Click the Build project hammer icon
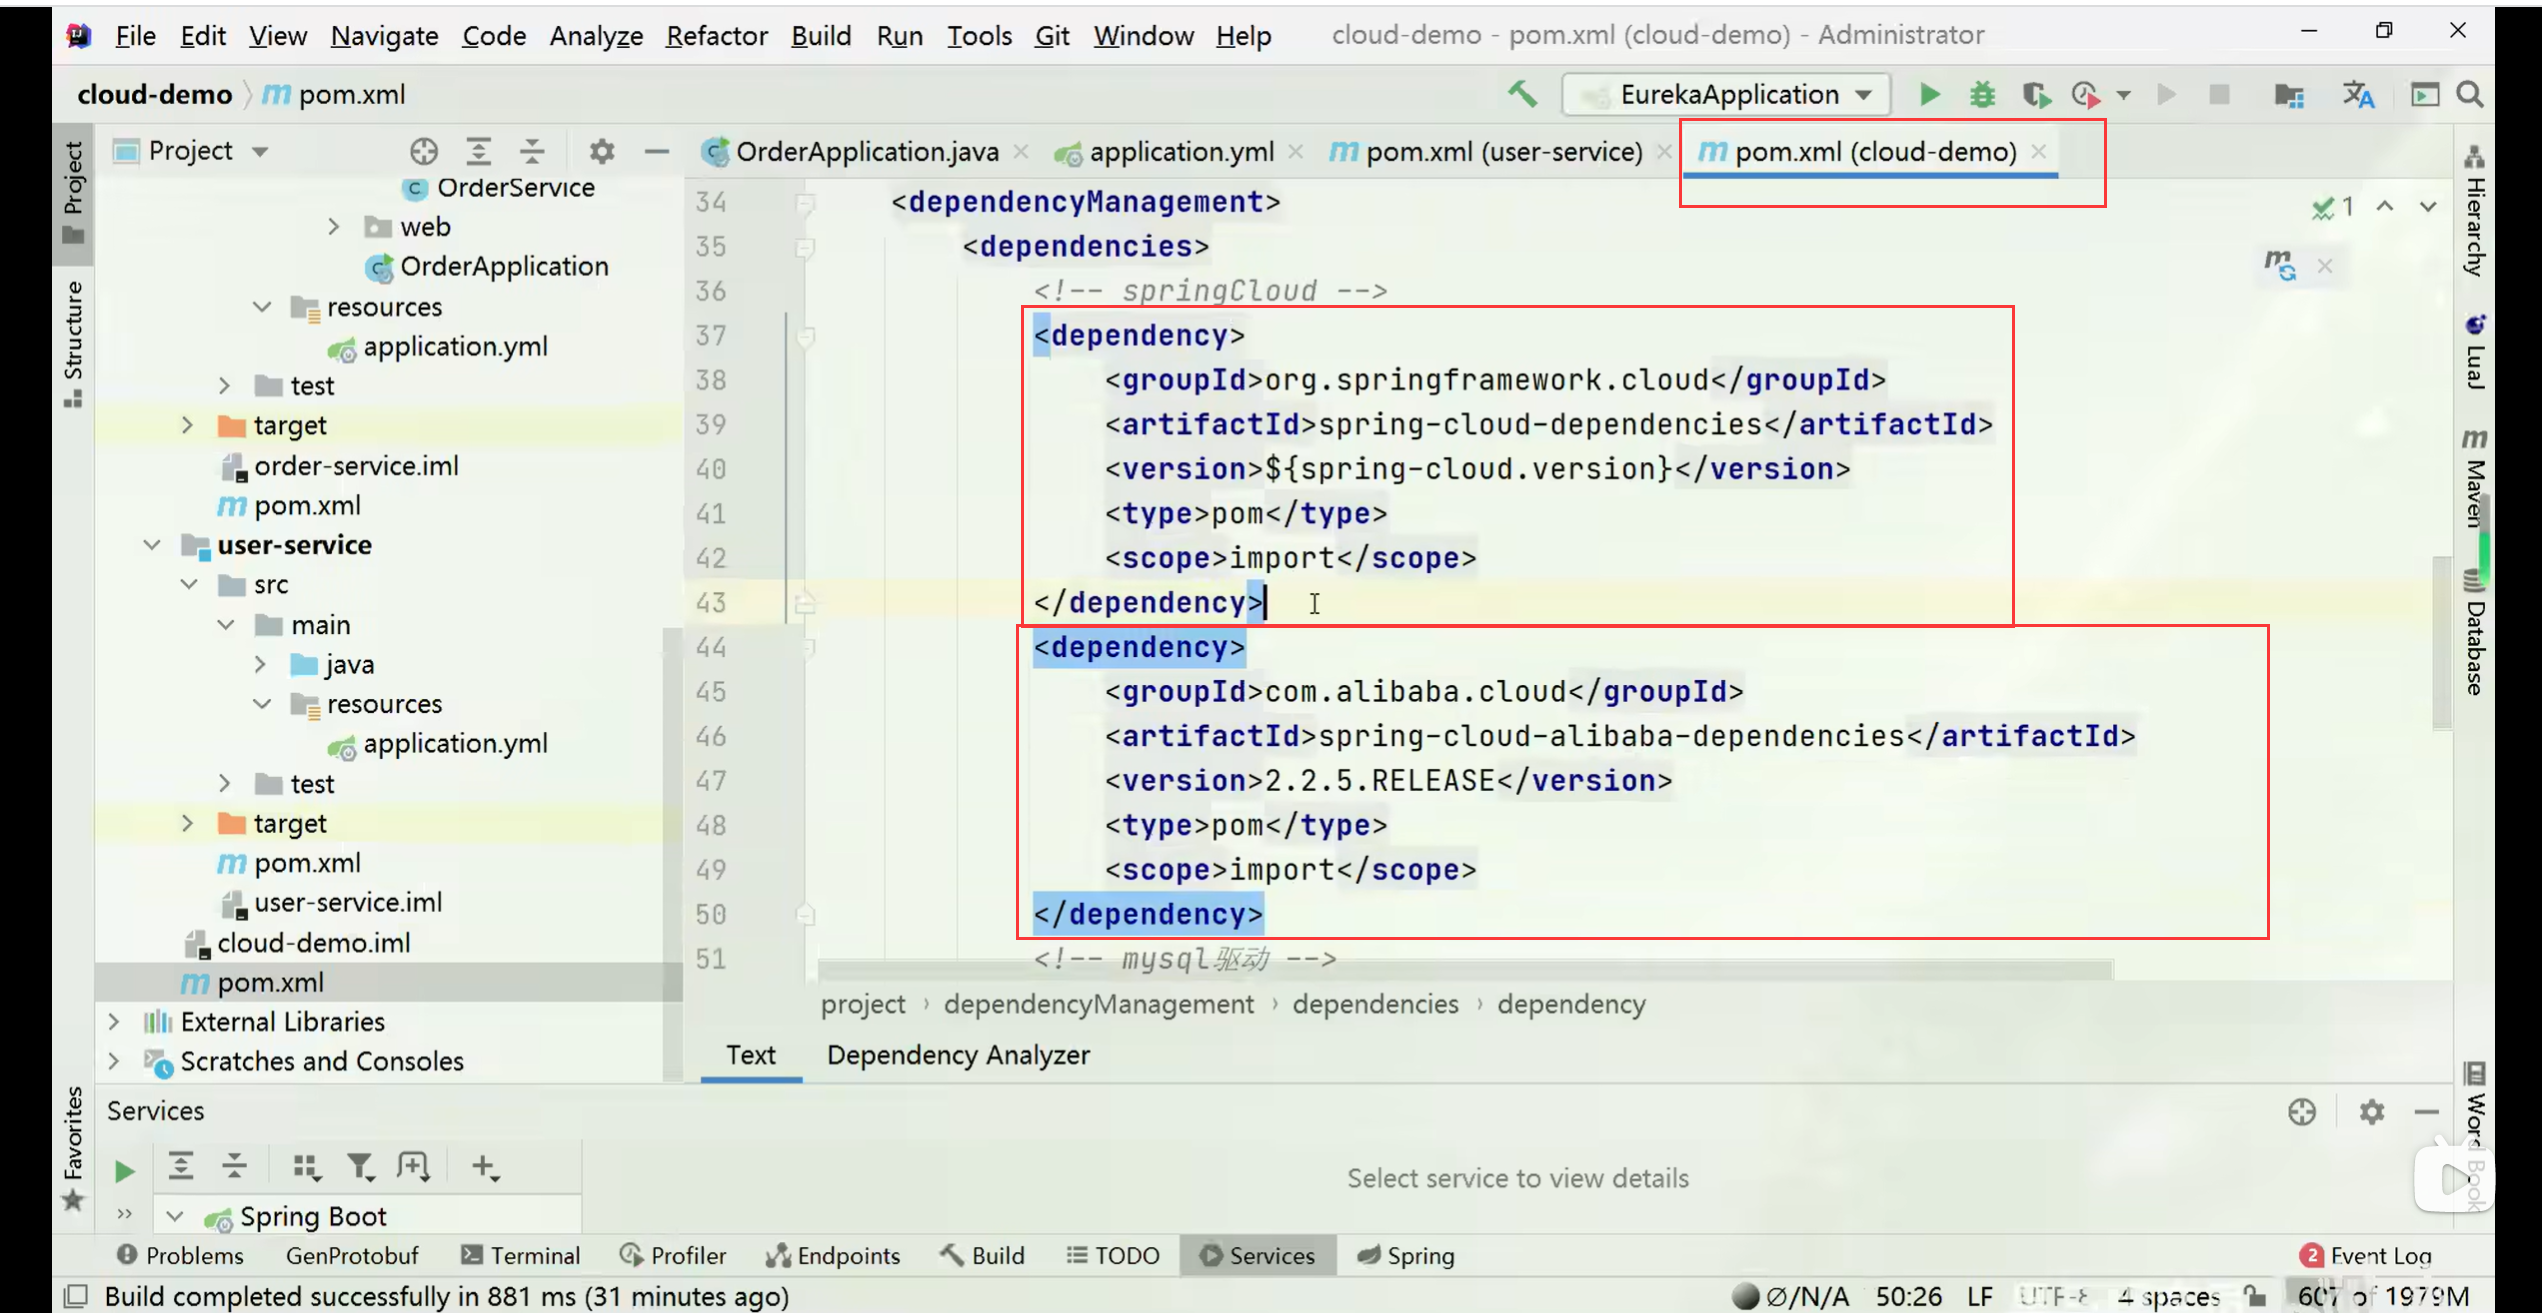The width and height of the screenshot is (2542, 1313). [1522, 95]
